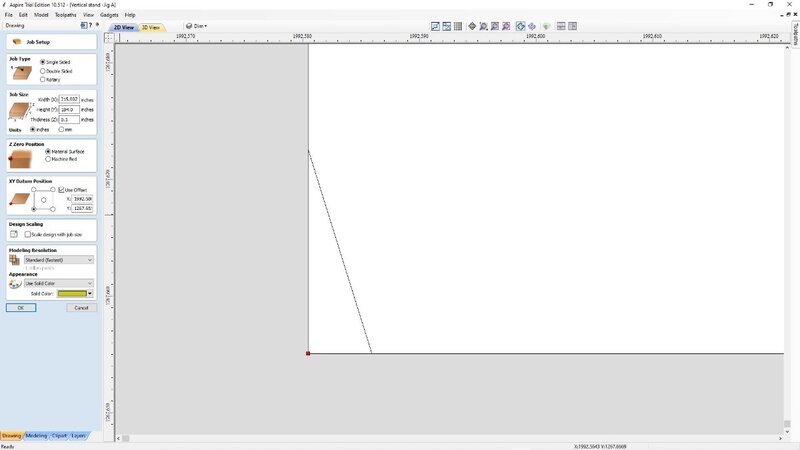
Task: Open Appearance Use Solid Color dropdown
Action: point(59,283)
